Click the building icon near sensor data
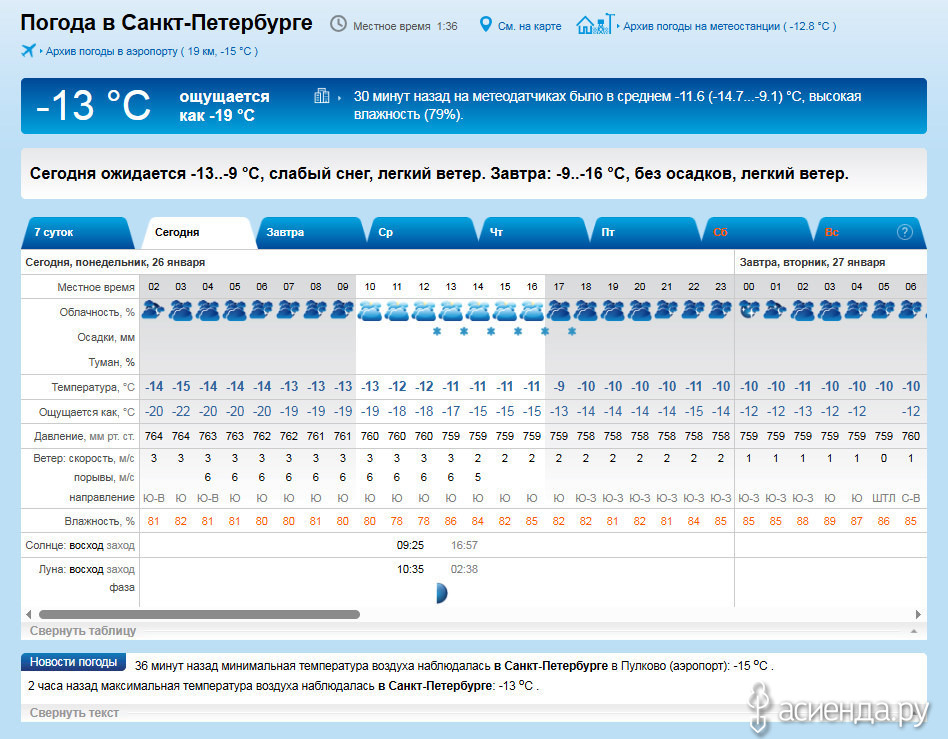This screenshot has width=948, height=739. coord(322,96)
